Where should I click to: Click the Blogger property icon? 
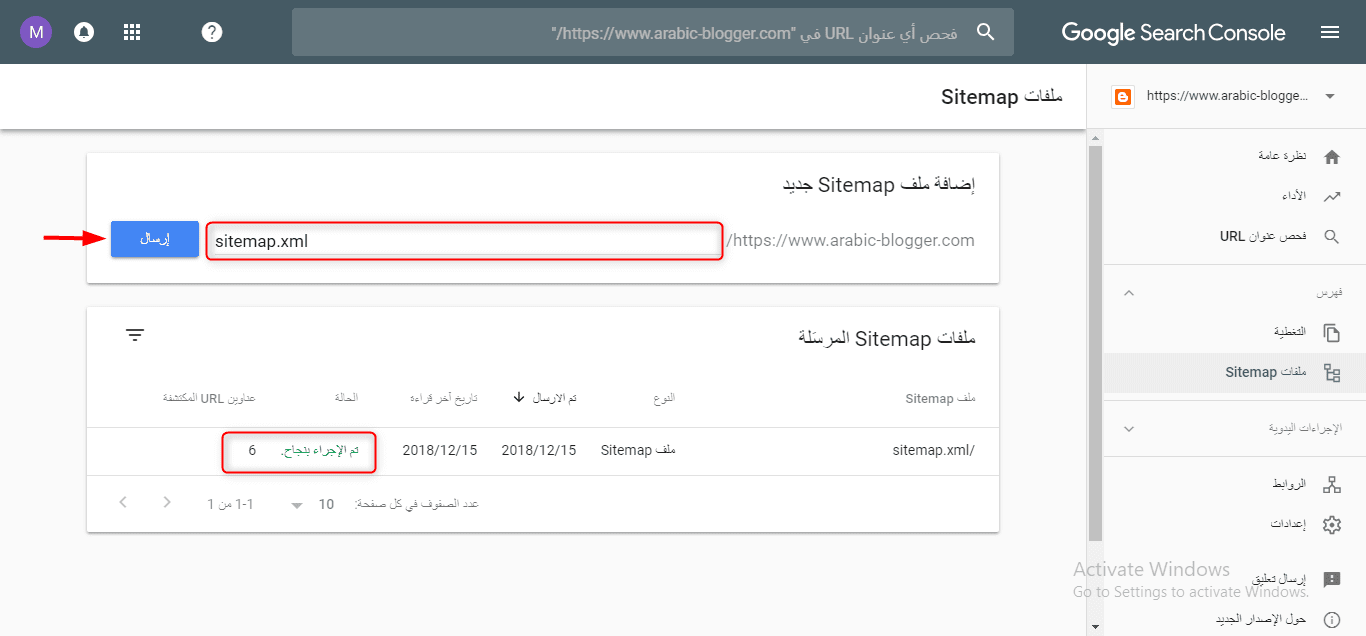pyautogui.click(x=1123, y=97)
